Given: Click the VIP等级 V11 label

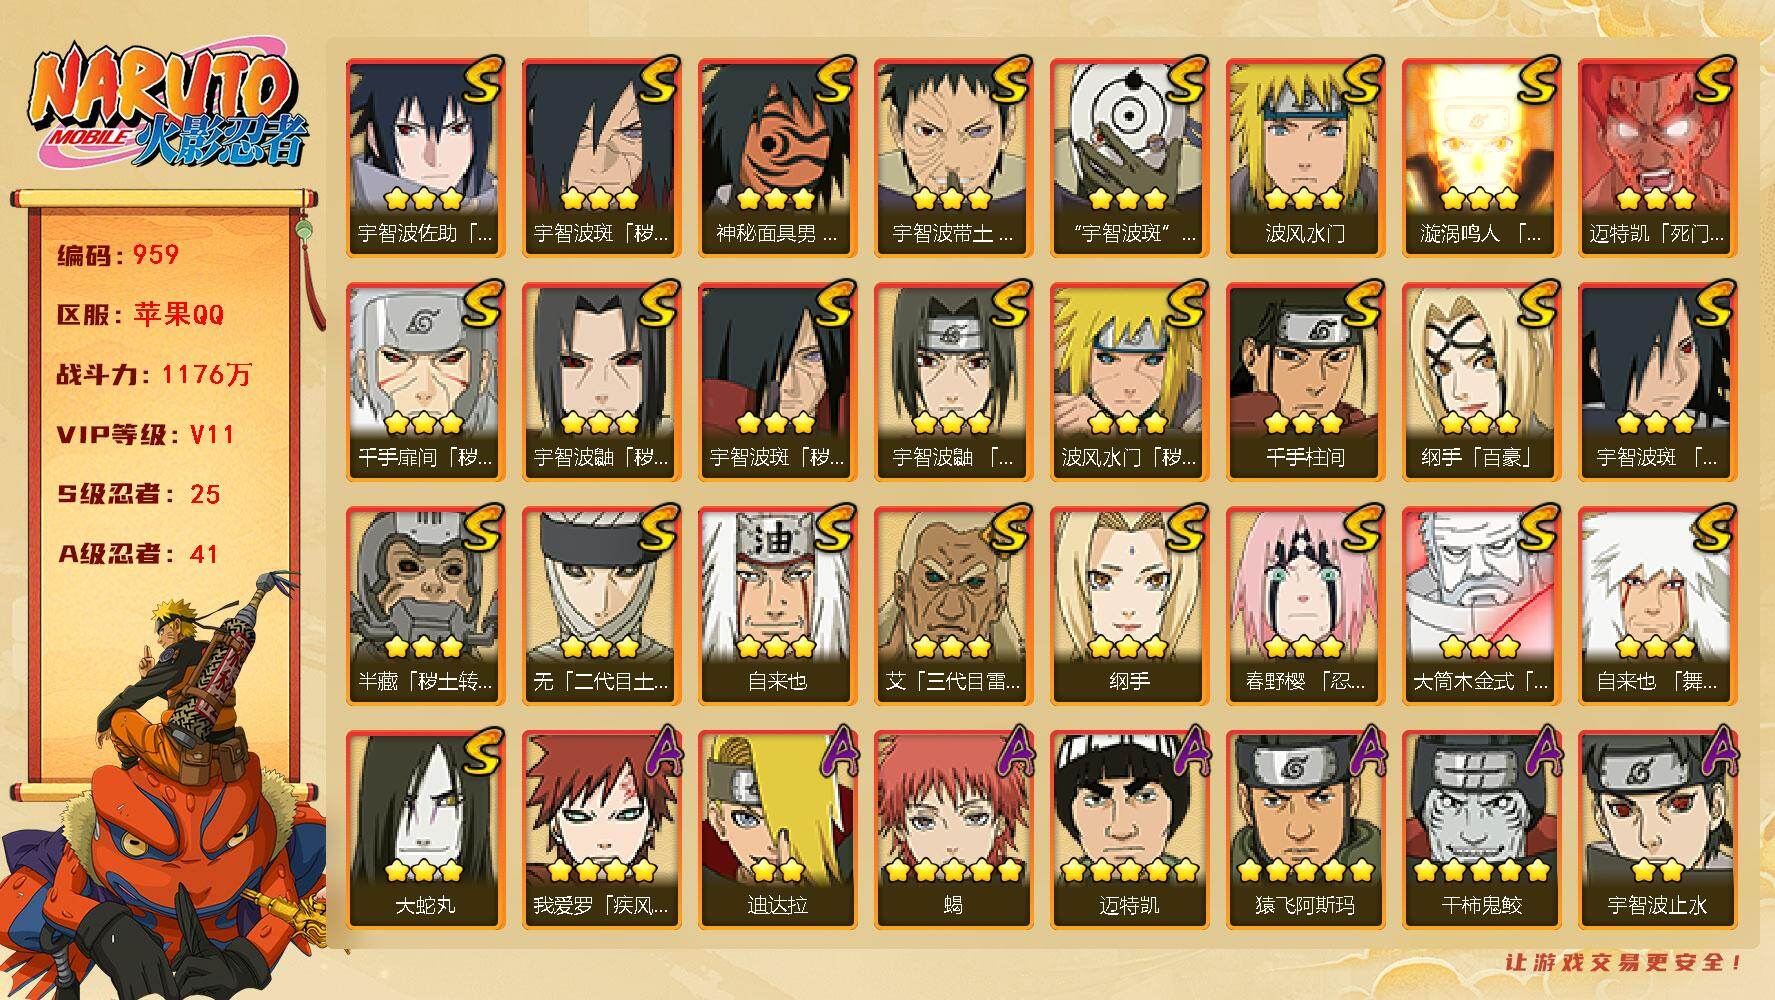Looking at the screenshot, I should point(146,434).
